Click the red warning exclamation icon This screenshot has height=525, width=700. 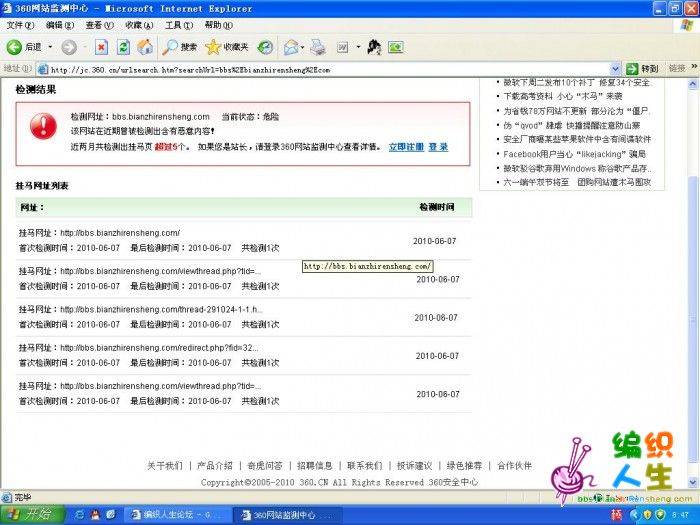click(x=43, y=126)
